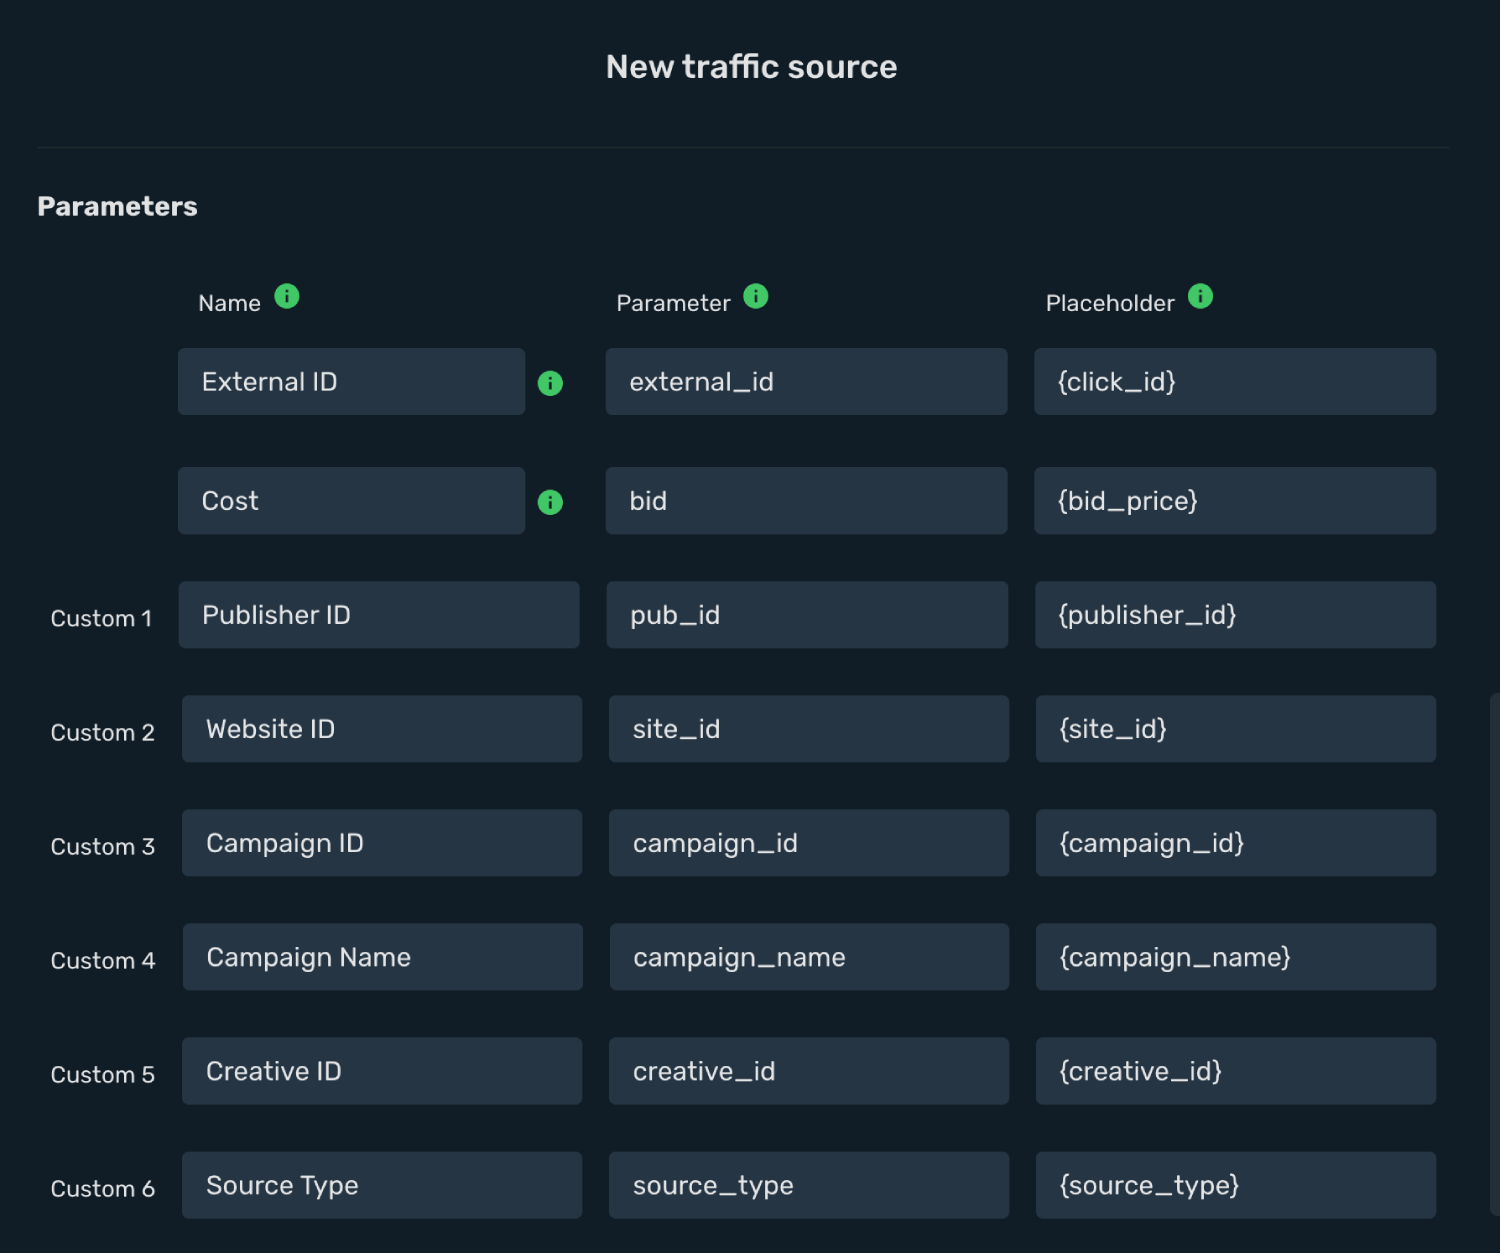Viewport: 1500px width, 1253px height.
Task: Edit the {campaign_id} placeholder field
Action: click(x=1236, y=842)
